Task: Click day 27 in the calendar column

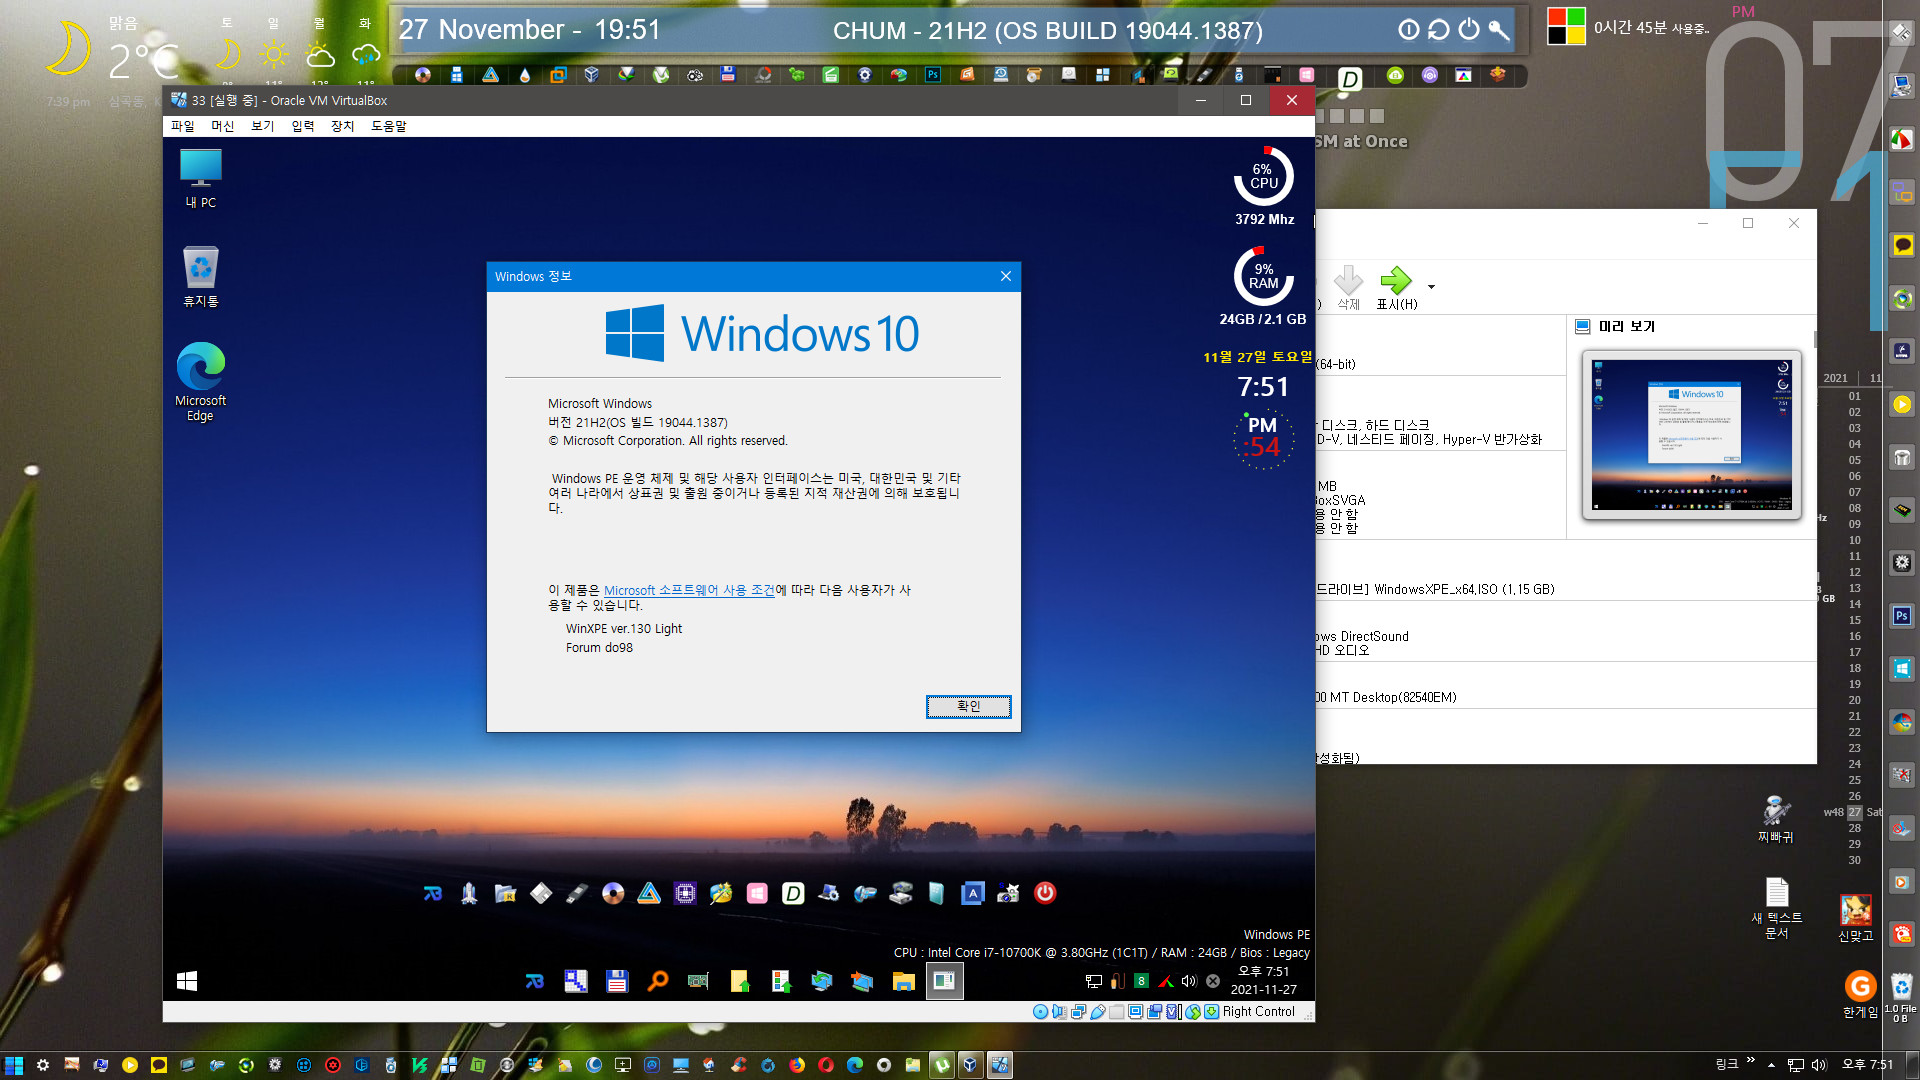Action: (1855, 812)
